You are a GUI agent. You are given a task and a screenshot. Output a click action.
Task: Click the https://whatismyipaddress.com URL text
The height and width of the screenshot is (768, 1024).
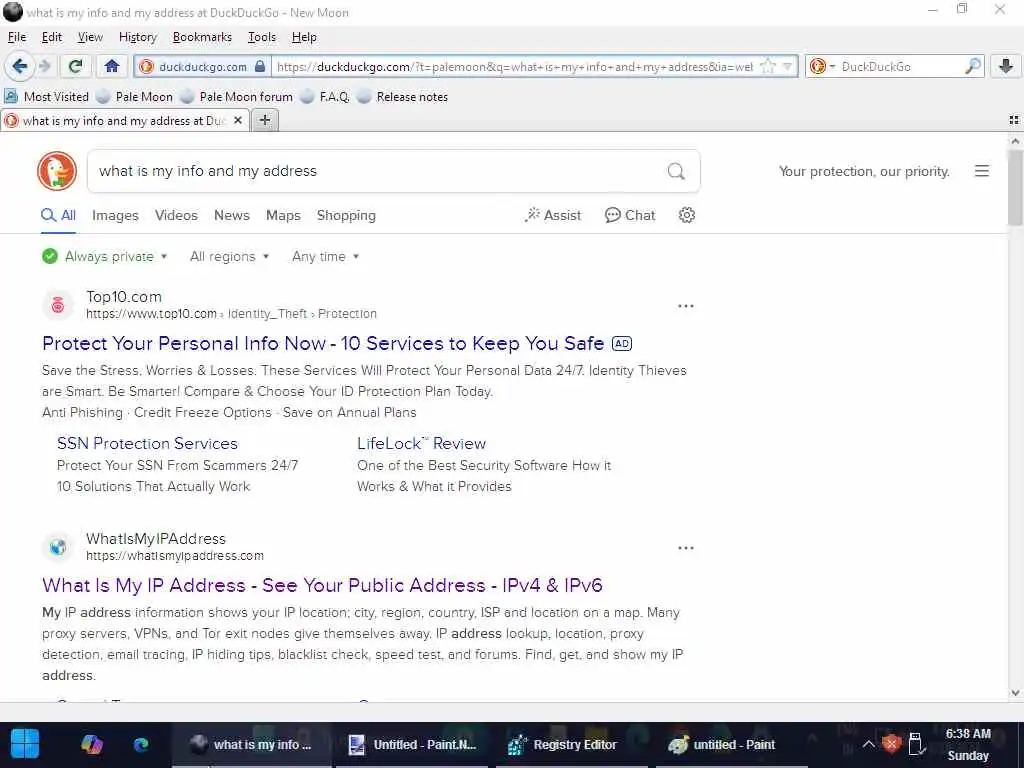(175, 556)
